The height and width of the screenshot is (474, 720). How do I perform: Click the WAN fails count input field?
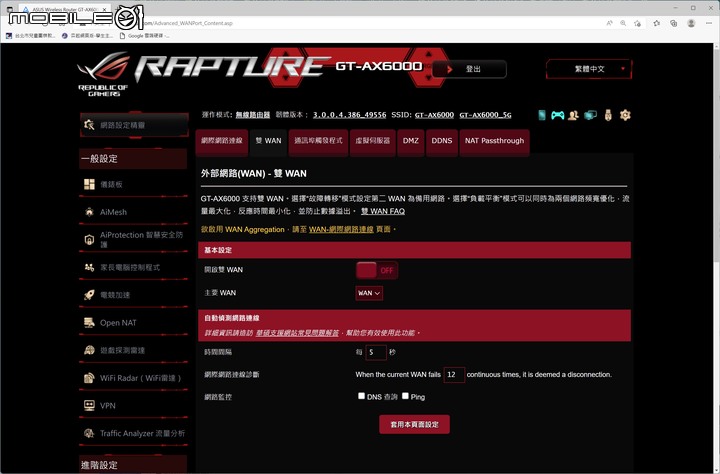(454, 375)
